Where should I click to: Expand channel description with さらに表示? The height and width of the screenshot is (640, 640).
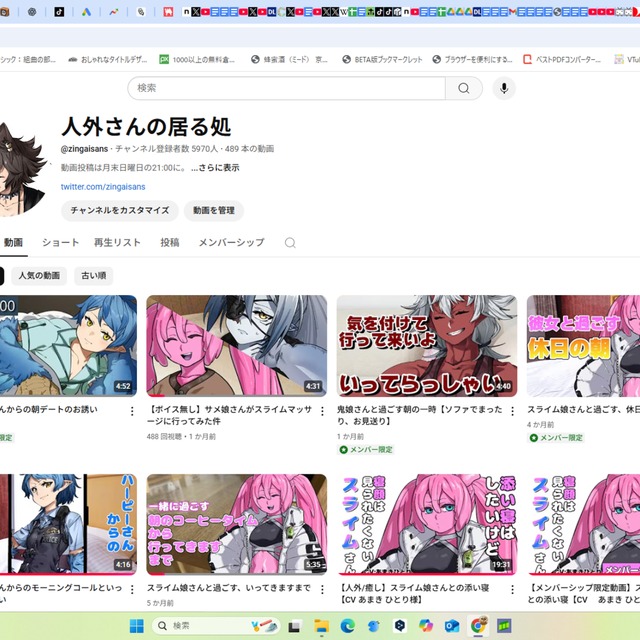[215, 168]
